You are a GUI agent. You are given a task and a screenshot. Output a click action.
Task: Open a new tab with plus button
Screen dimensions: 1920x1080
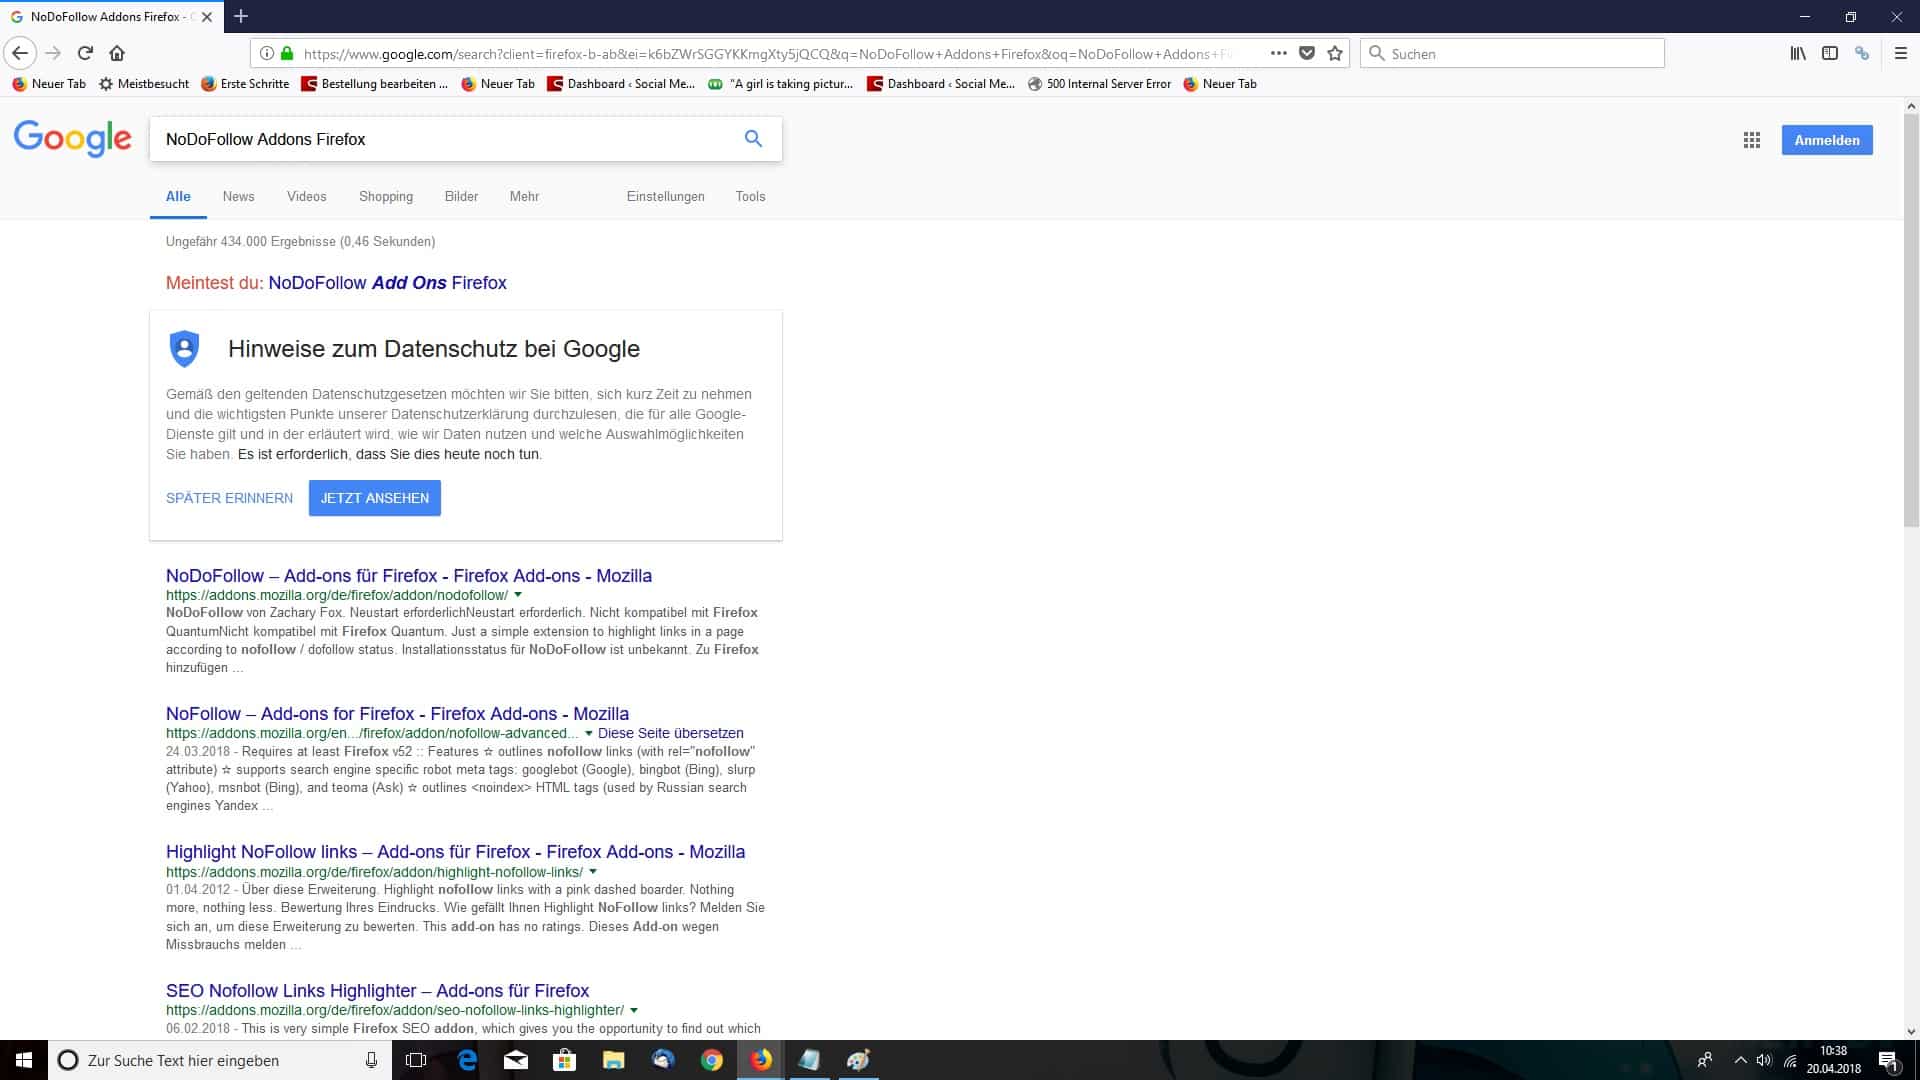tap(241, 16)
